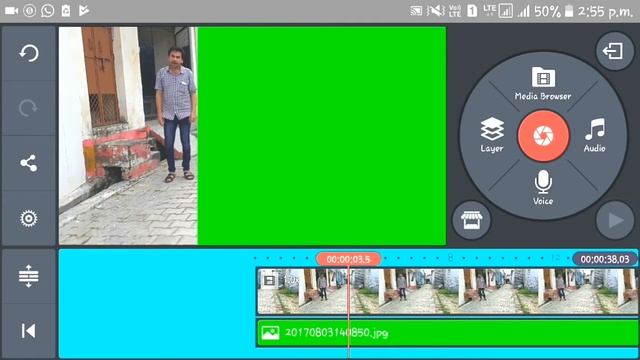Viewport: 640px width, 360px height.
Task: Add an Audio track
Action: coord(594,135)
